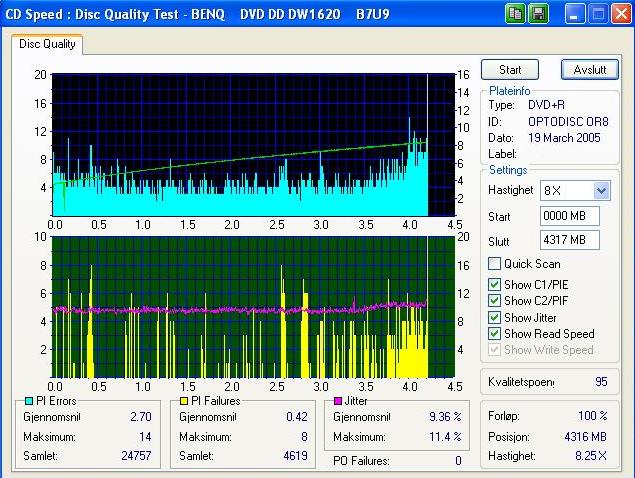
Task: Click the yellow PI Failures color swatch
Action: [184, 401]
